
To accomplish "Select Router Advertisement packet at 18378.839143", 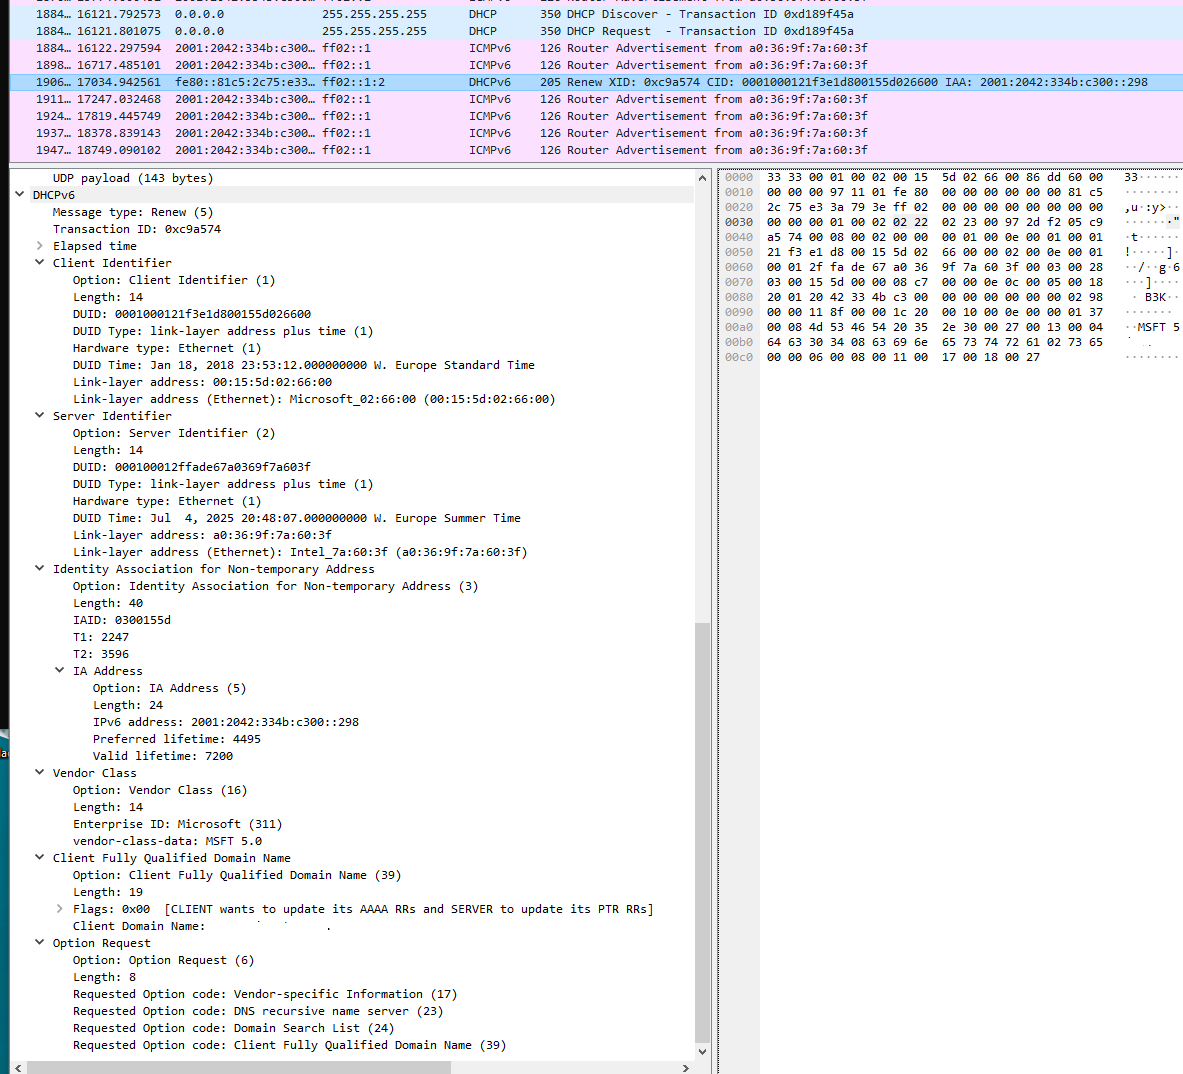I will pos(596,133).
